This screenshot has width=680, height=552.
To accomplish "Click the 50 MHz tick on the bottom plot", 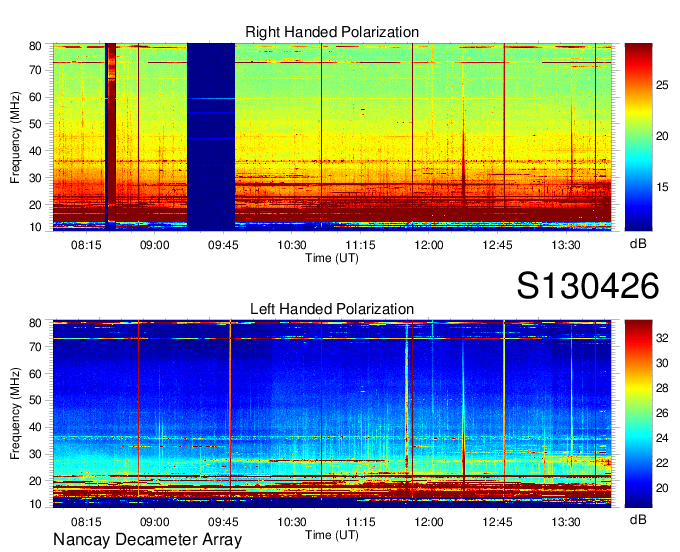I will click(35, 400).
